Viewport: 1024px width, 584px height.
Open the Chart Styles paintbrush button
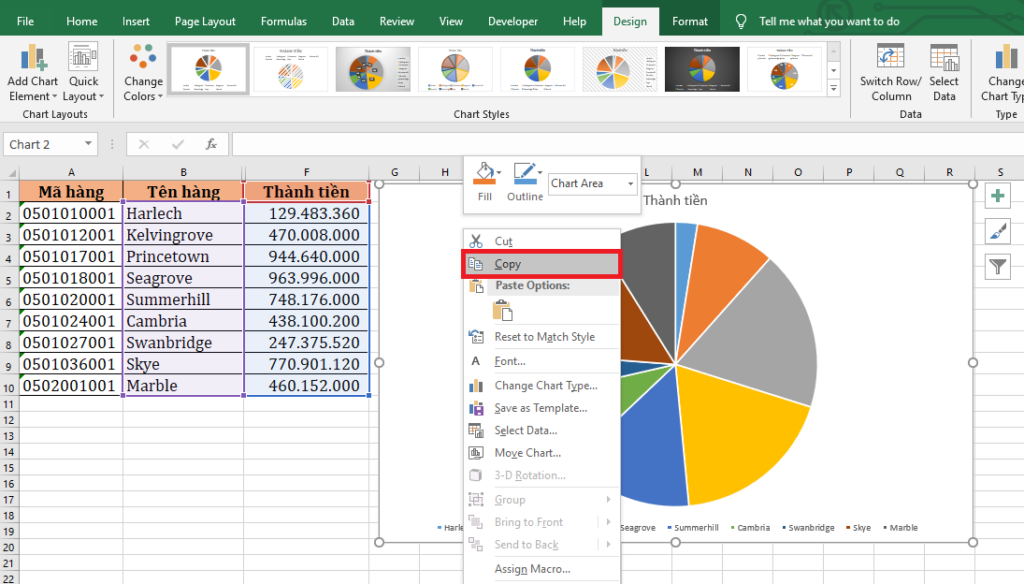pos(998,231)
